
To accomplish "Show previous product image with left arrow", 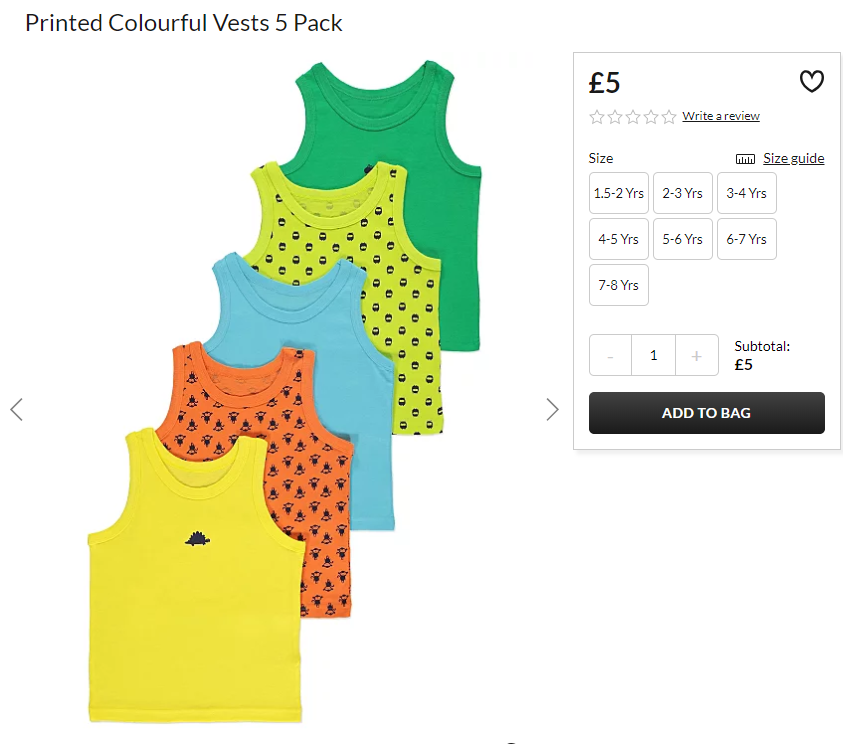I will [17, 410].
